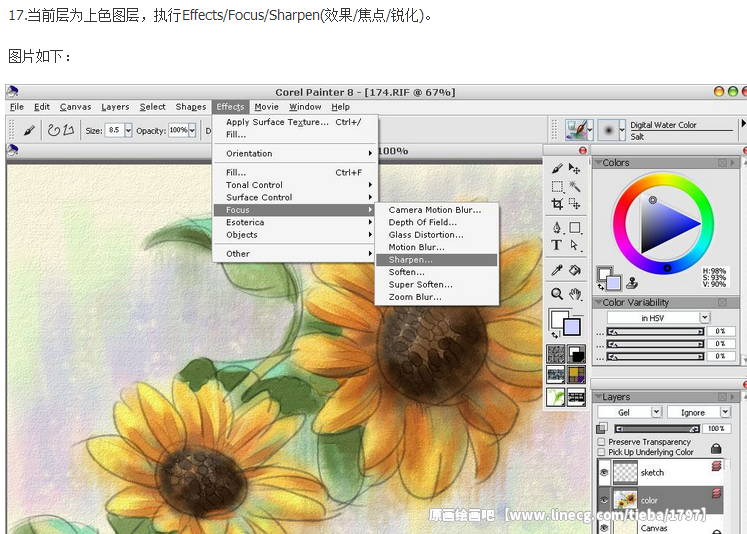
Task: Select the Rectangular Selection tool
Action: click(557, 186)
